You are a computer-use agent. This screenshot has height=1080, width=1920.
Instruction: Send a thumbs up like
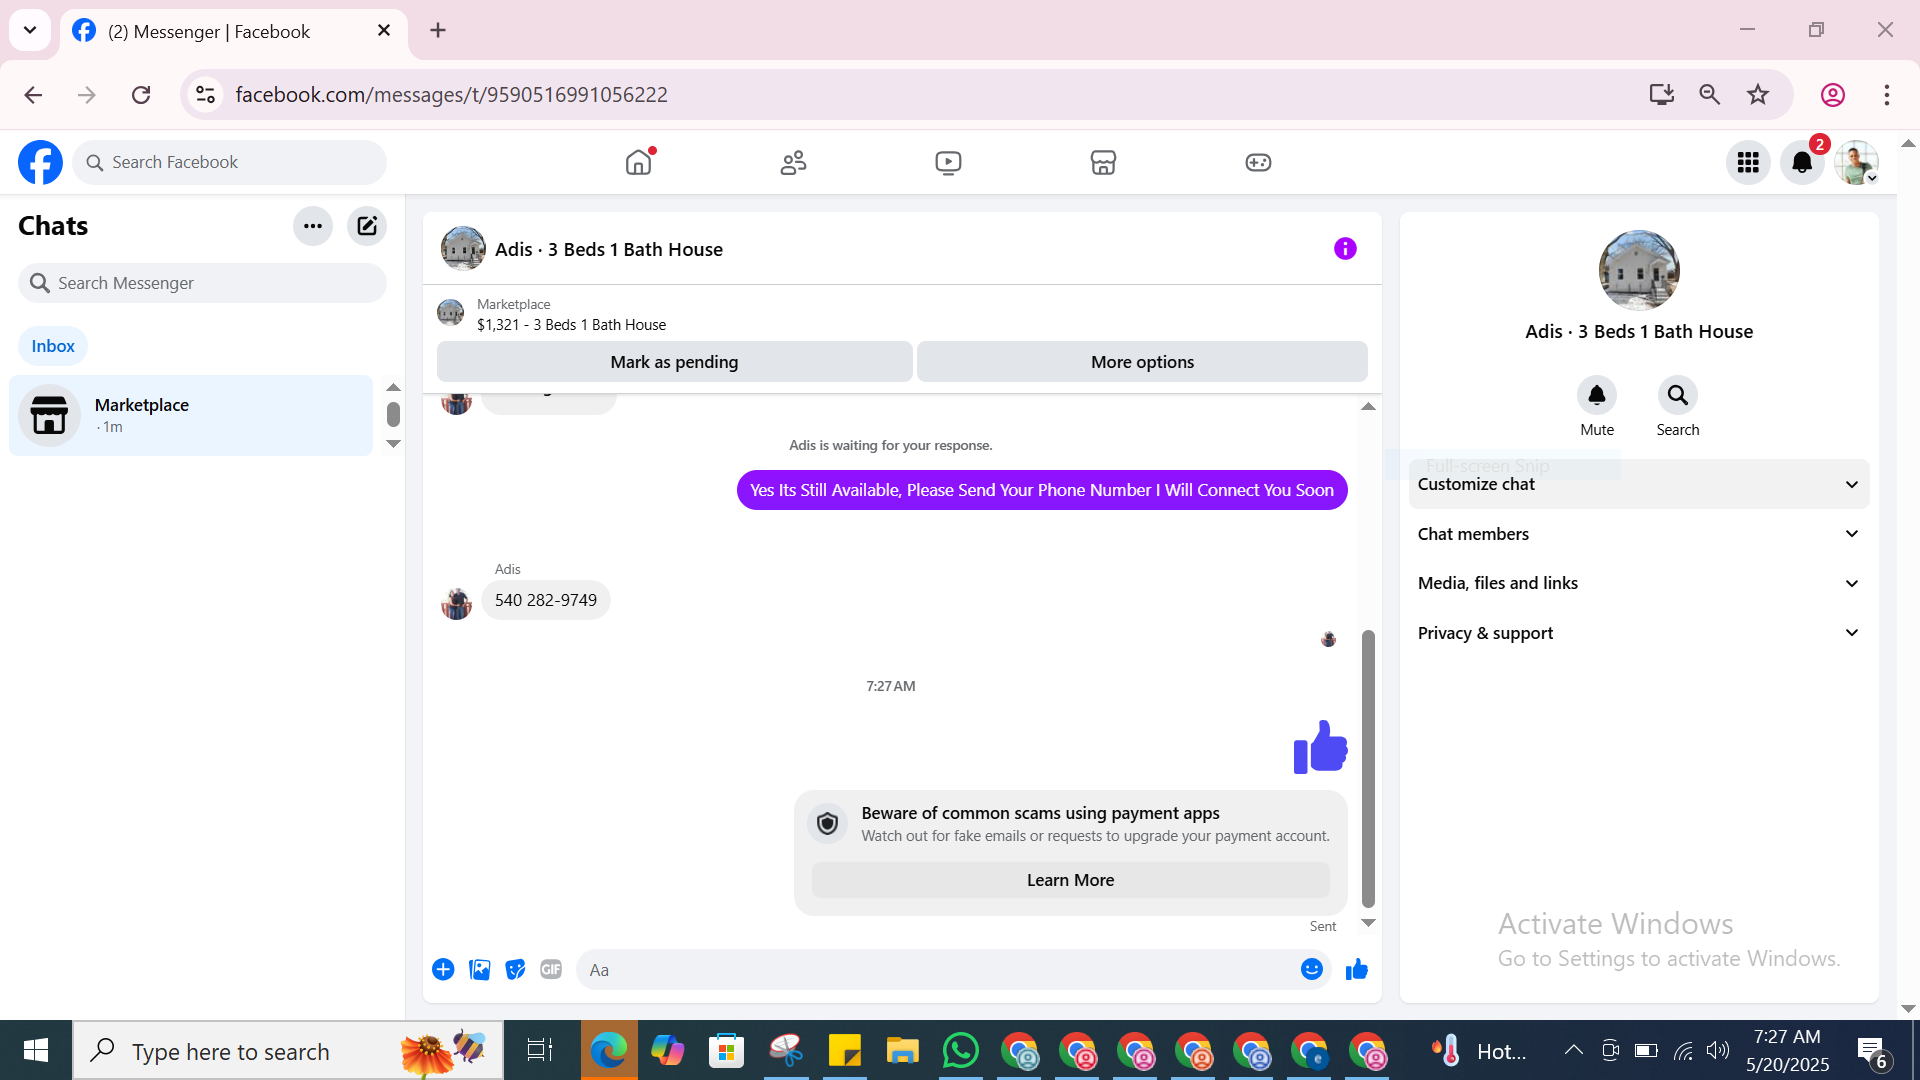pos(1356,969)
